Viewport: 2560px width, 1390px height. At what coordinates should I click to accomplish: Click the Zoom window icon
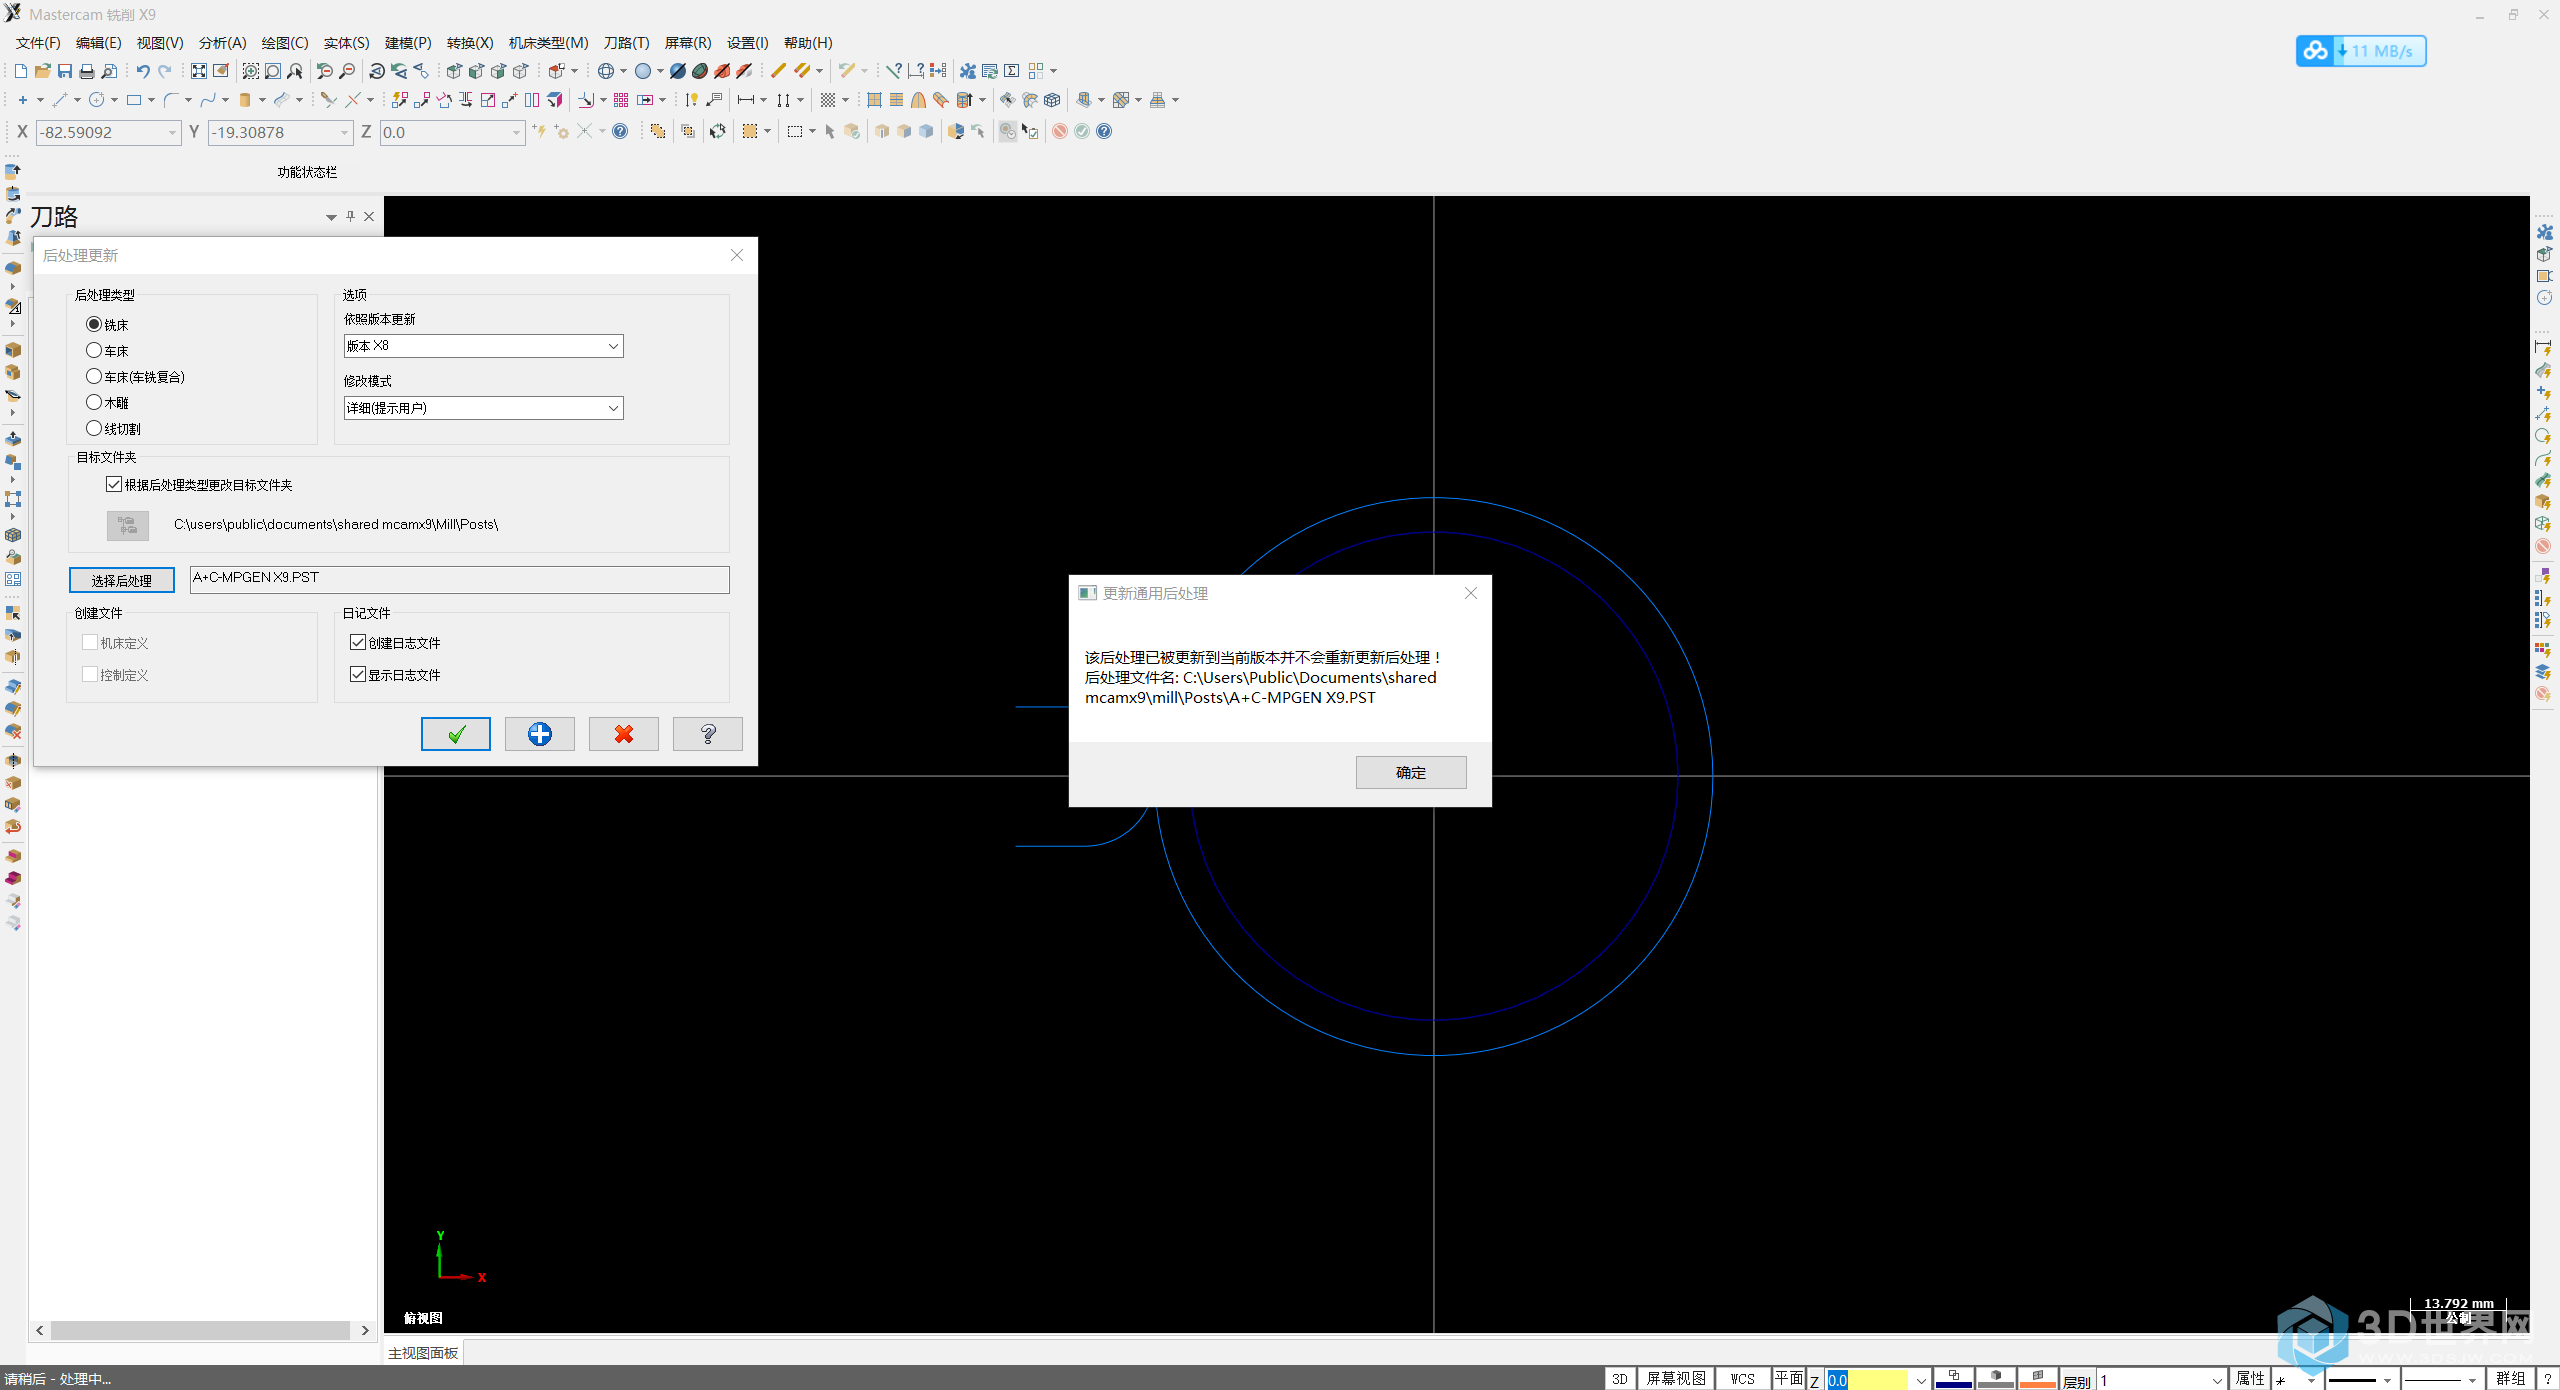click(x=251, y=71)
